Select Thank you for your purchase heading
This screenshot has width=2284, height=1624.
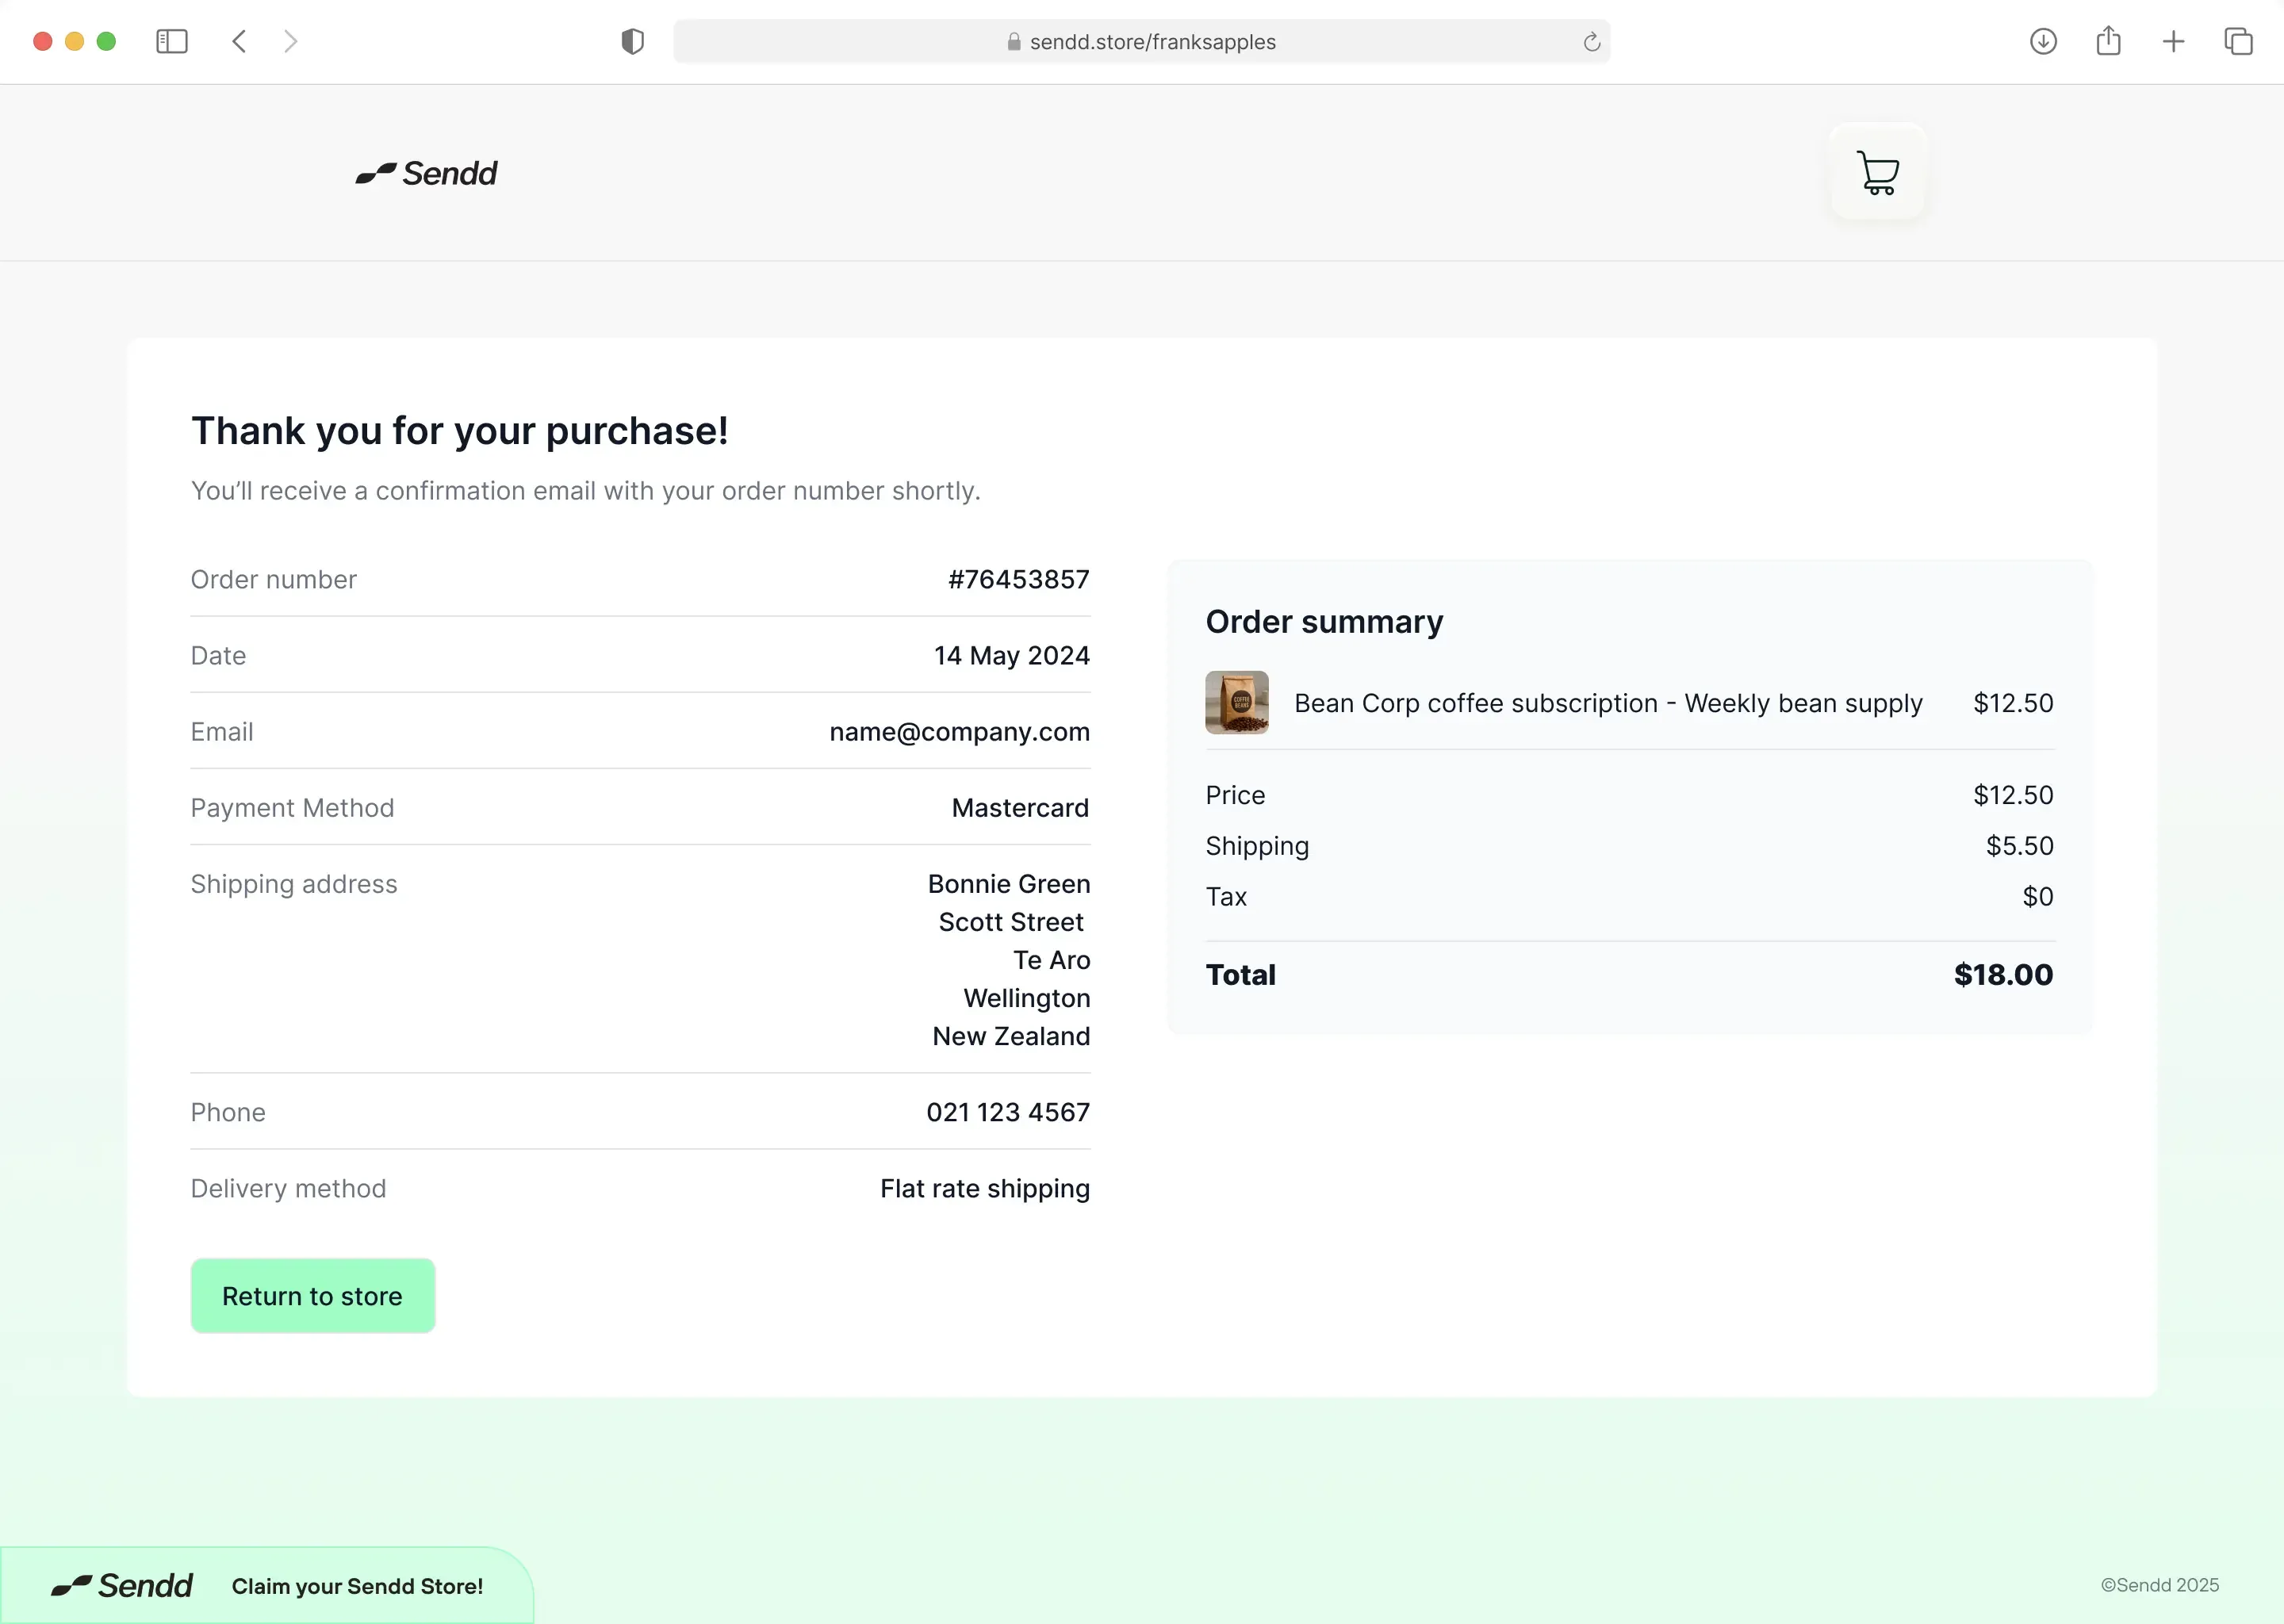tap(459, 431)
